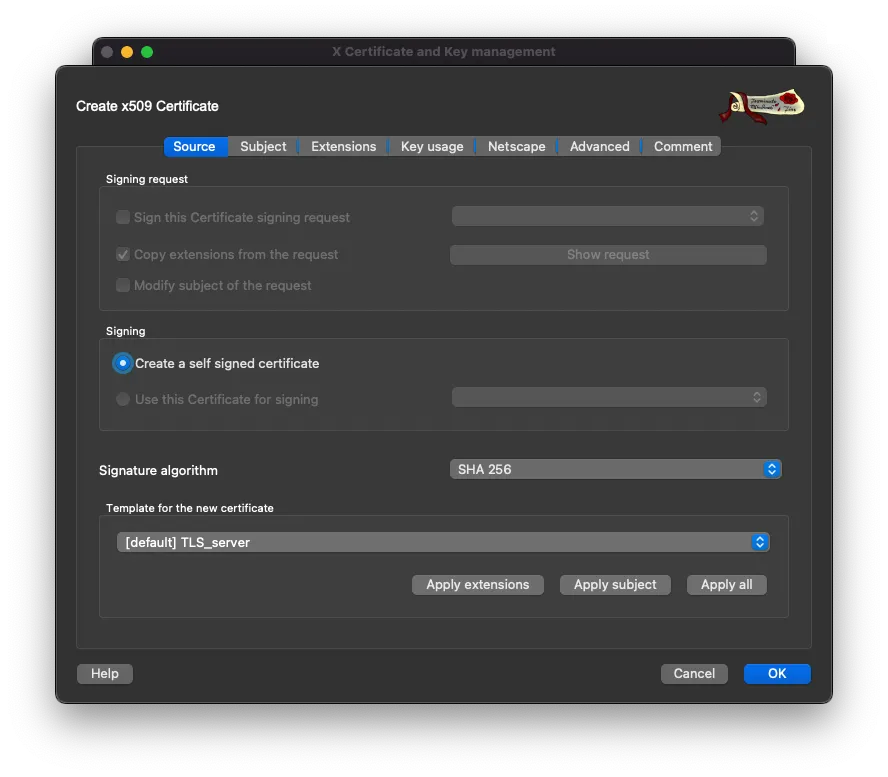Open the certificate template dropdown
Image resolution: width=888 pixels, height=777 pixels.
click(443, 541)
